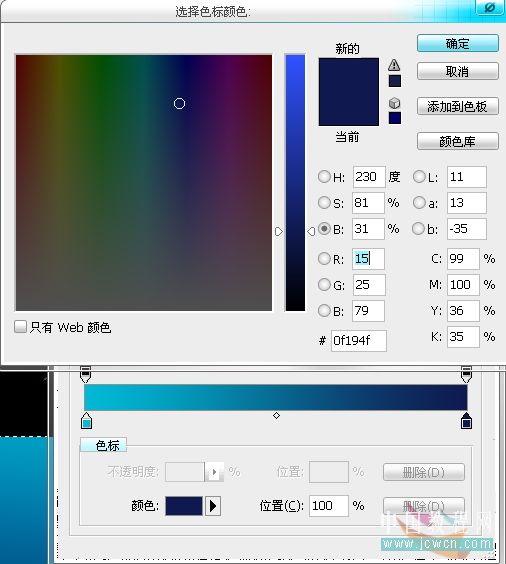This screenshot has width=506, height=564.
Task: Select the right dark blue color stop
Action: point(466,420)
